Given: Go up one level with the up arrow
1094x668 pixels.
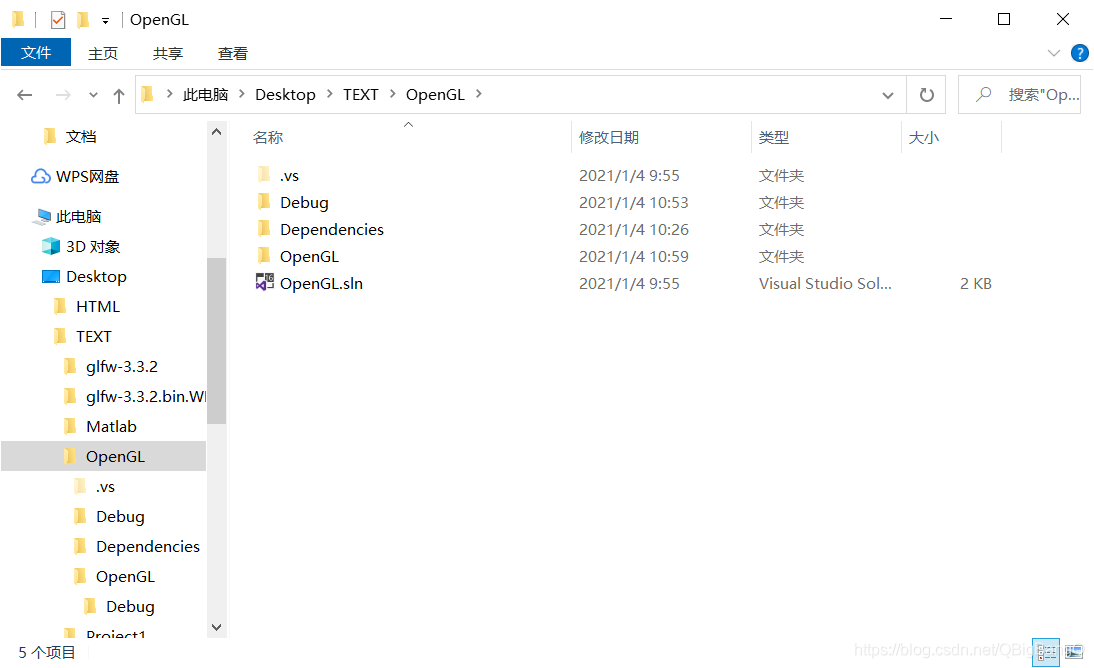Looking at the screenshot, I should [119, 96].
